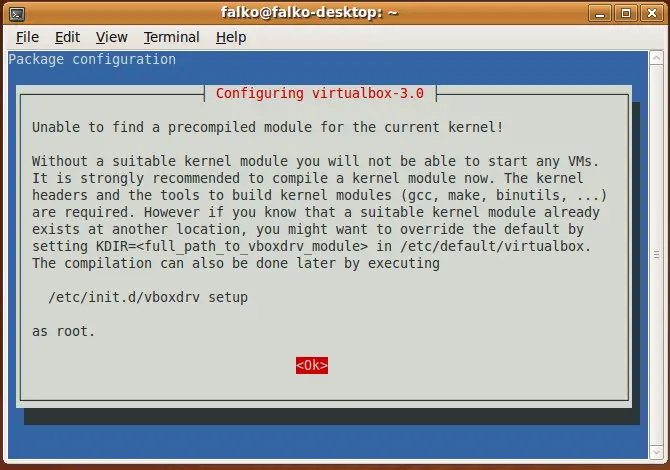The height and width of the screenshot is (470, 670).
Task: Click the scrollbar down arrow
Action: coord(656,452)
